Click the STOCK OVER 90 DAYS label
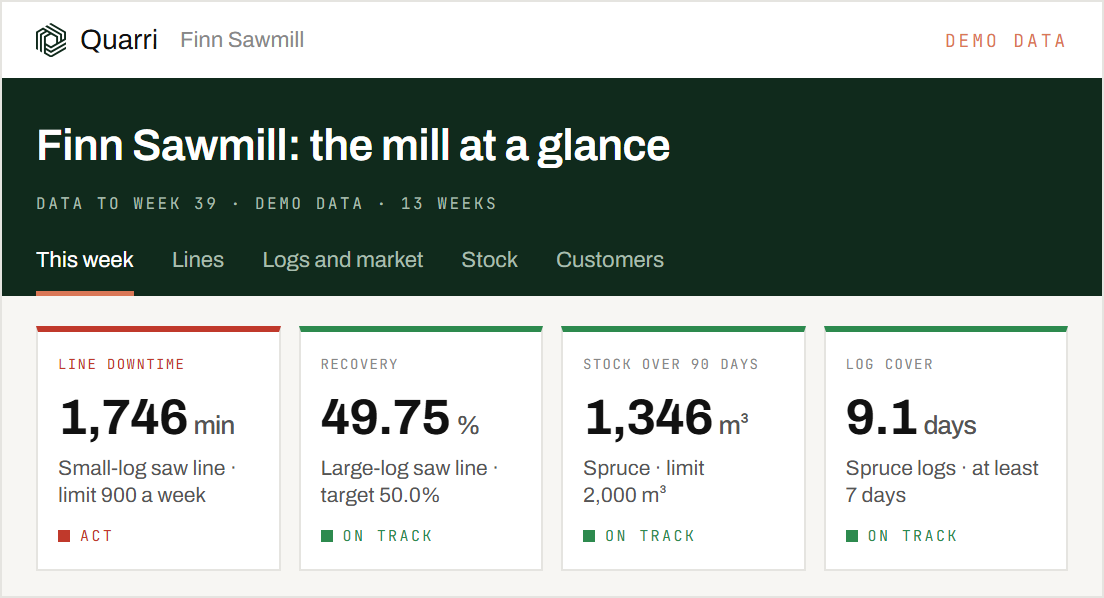Image resolution: width=1104 pixels, height=598 pixels. [671, 364]
